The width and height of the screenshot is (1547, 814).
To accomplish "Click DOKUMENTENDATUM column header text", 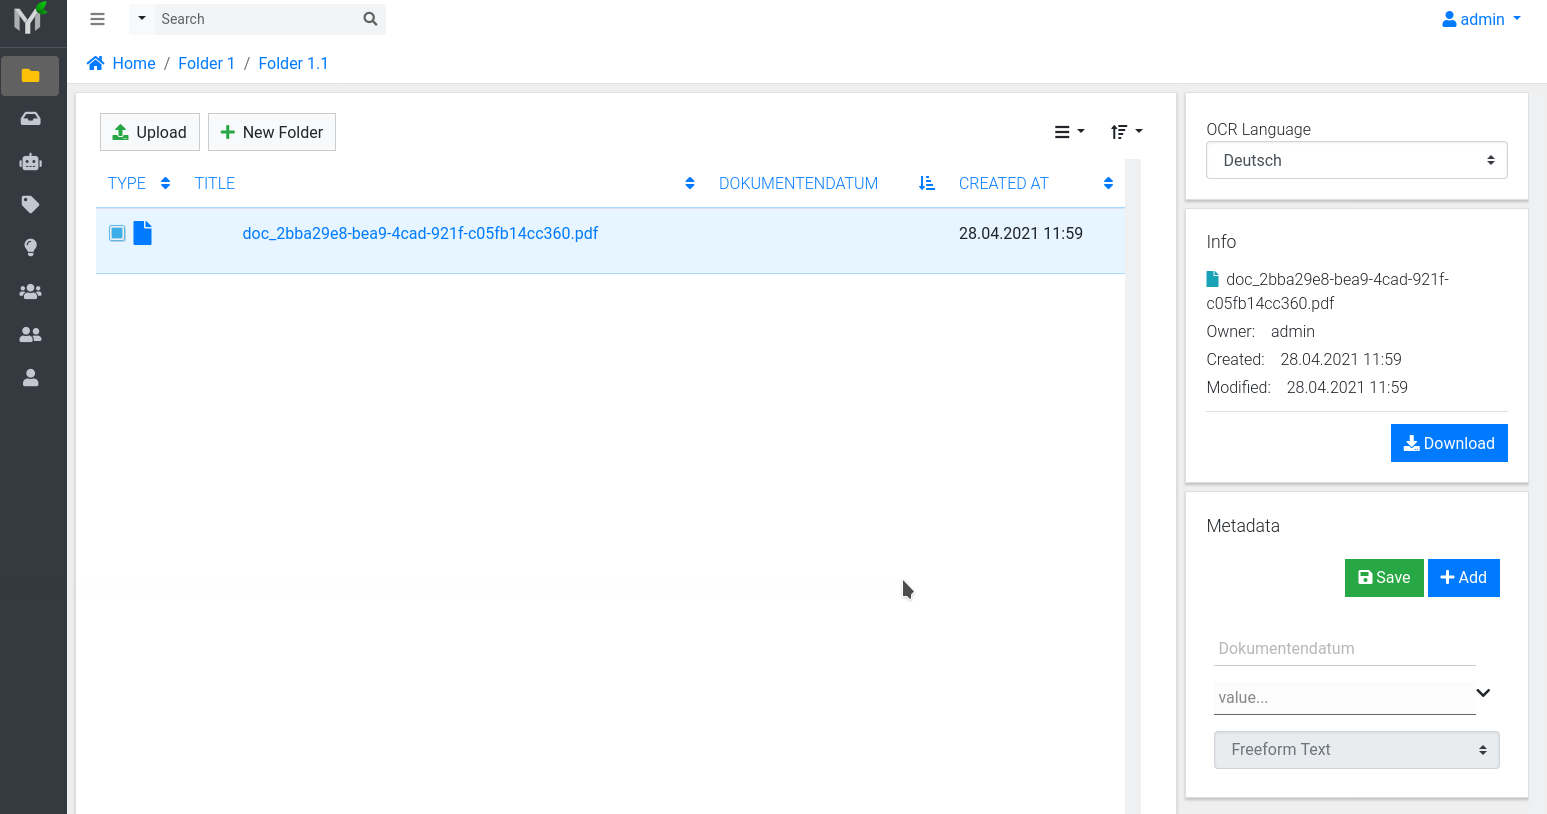I will tap(798, 183).
